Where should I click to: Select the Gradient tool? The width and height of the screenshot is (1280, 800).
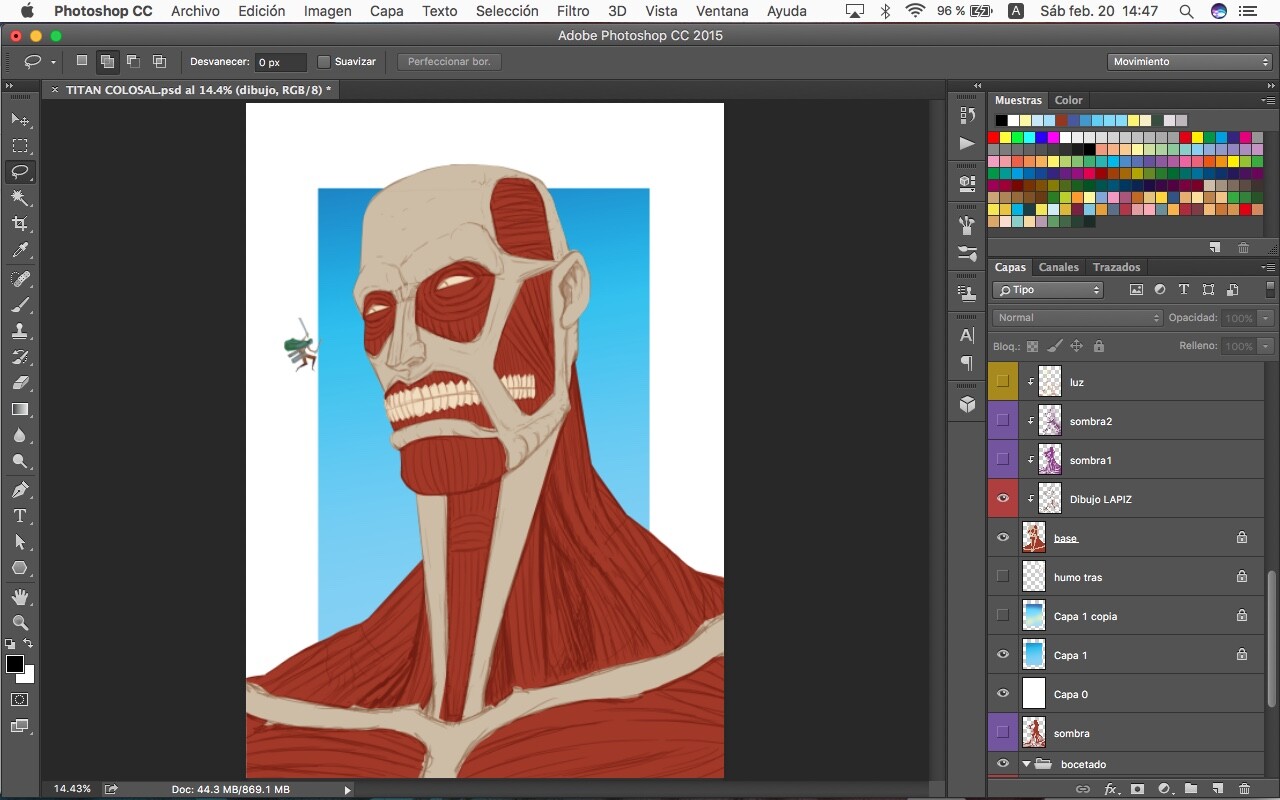20,409
